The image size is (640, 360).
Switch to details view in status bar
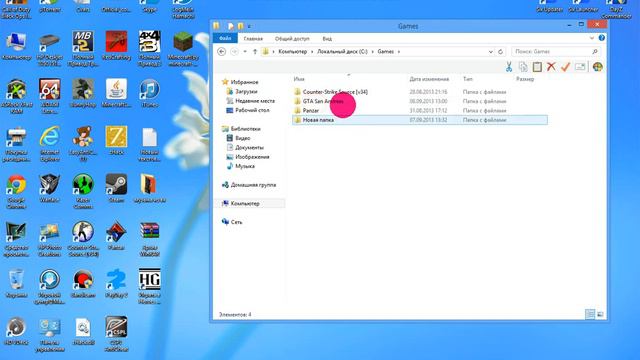[590, 314]
